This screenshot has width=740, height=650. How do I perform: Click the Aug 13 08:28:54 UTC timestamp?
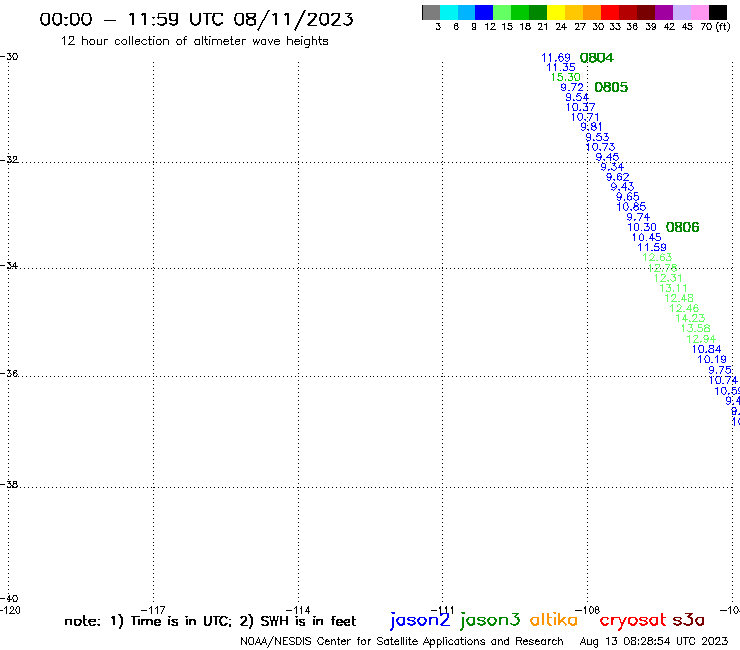click(654, 641)
